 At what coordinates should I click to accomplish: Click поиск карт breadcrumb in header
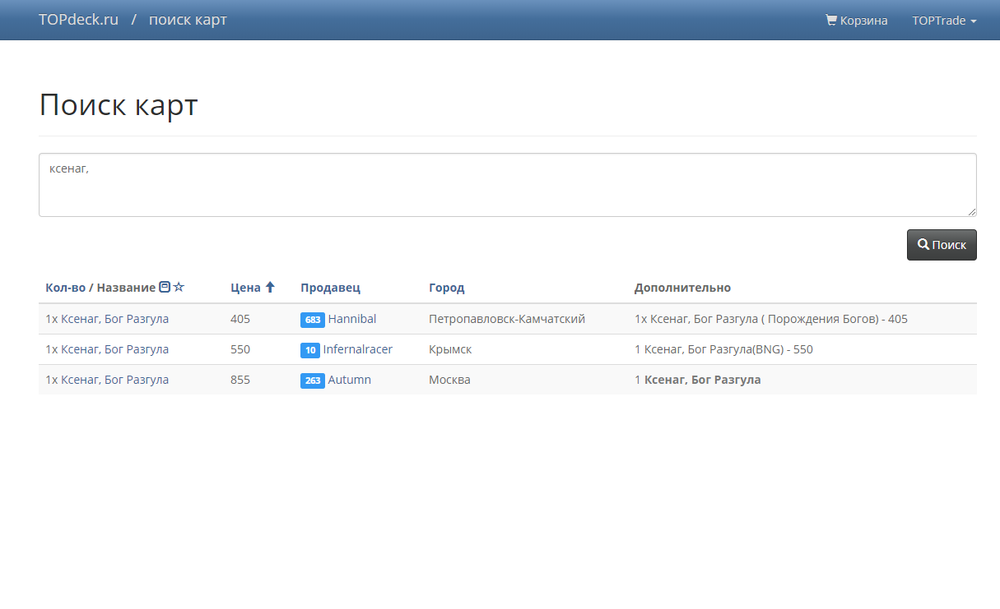[188, 20]
